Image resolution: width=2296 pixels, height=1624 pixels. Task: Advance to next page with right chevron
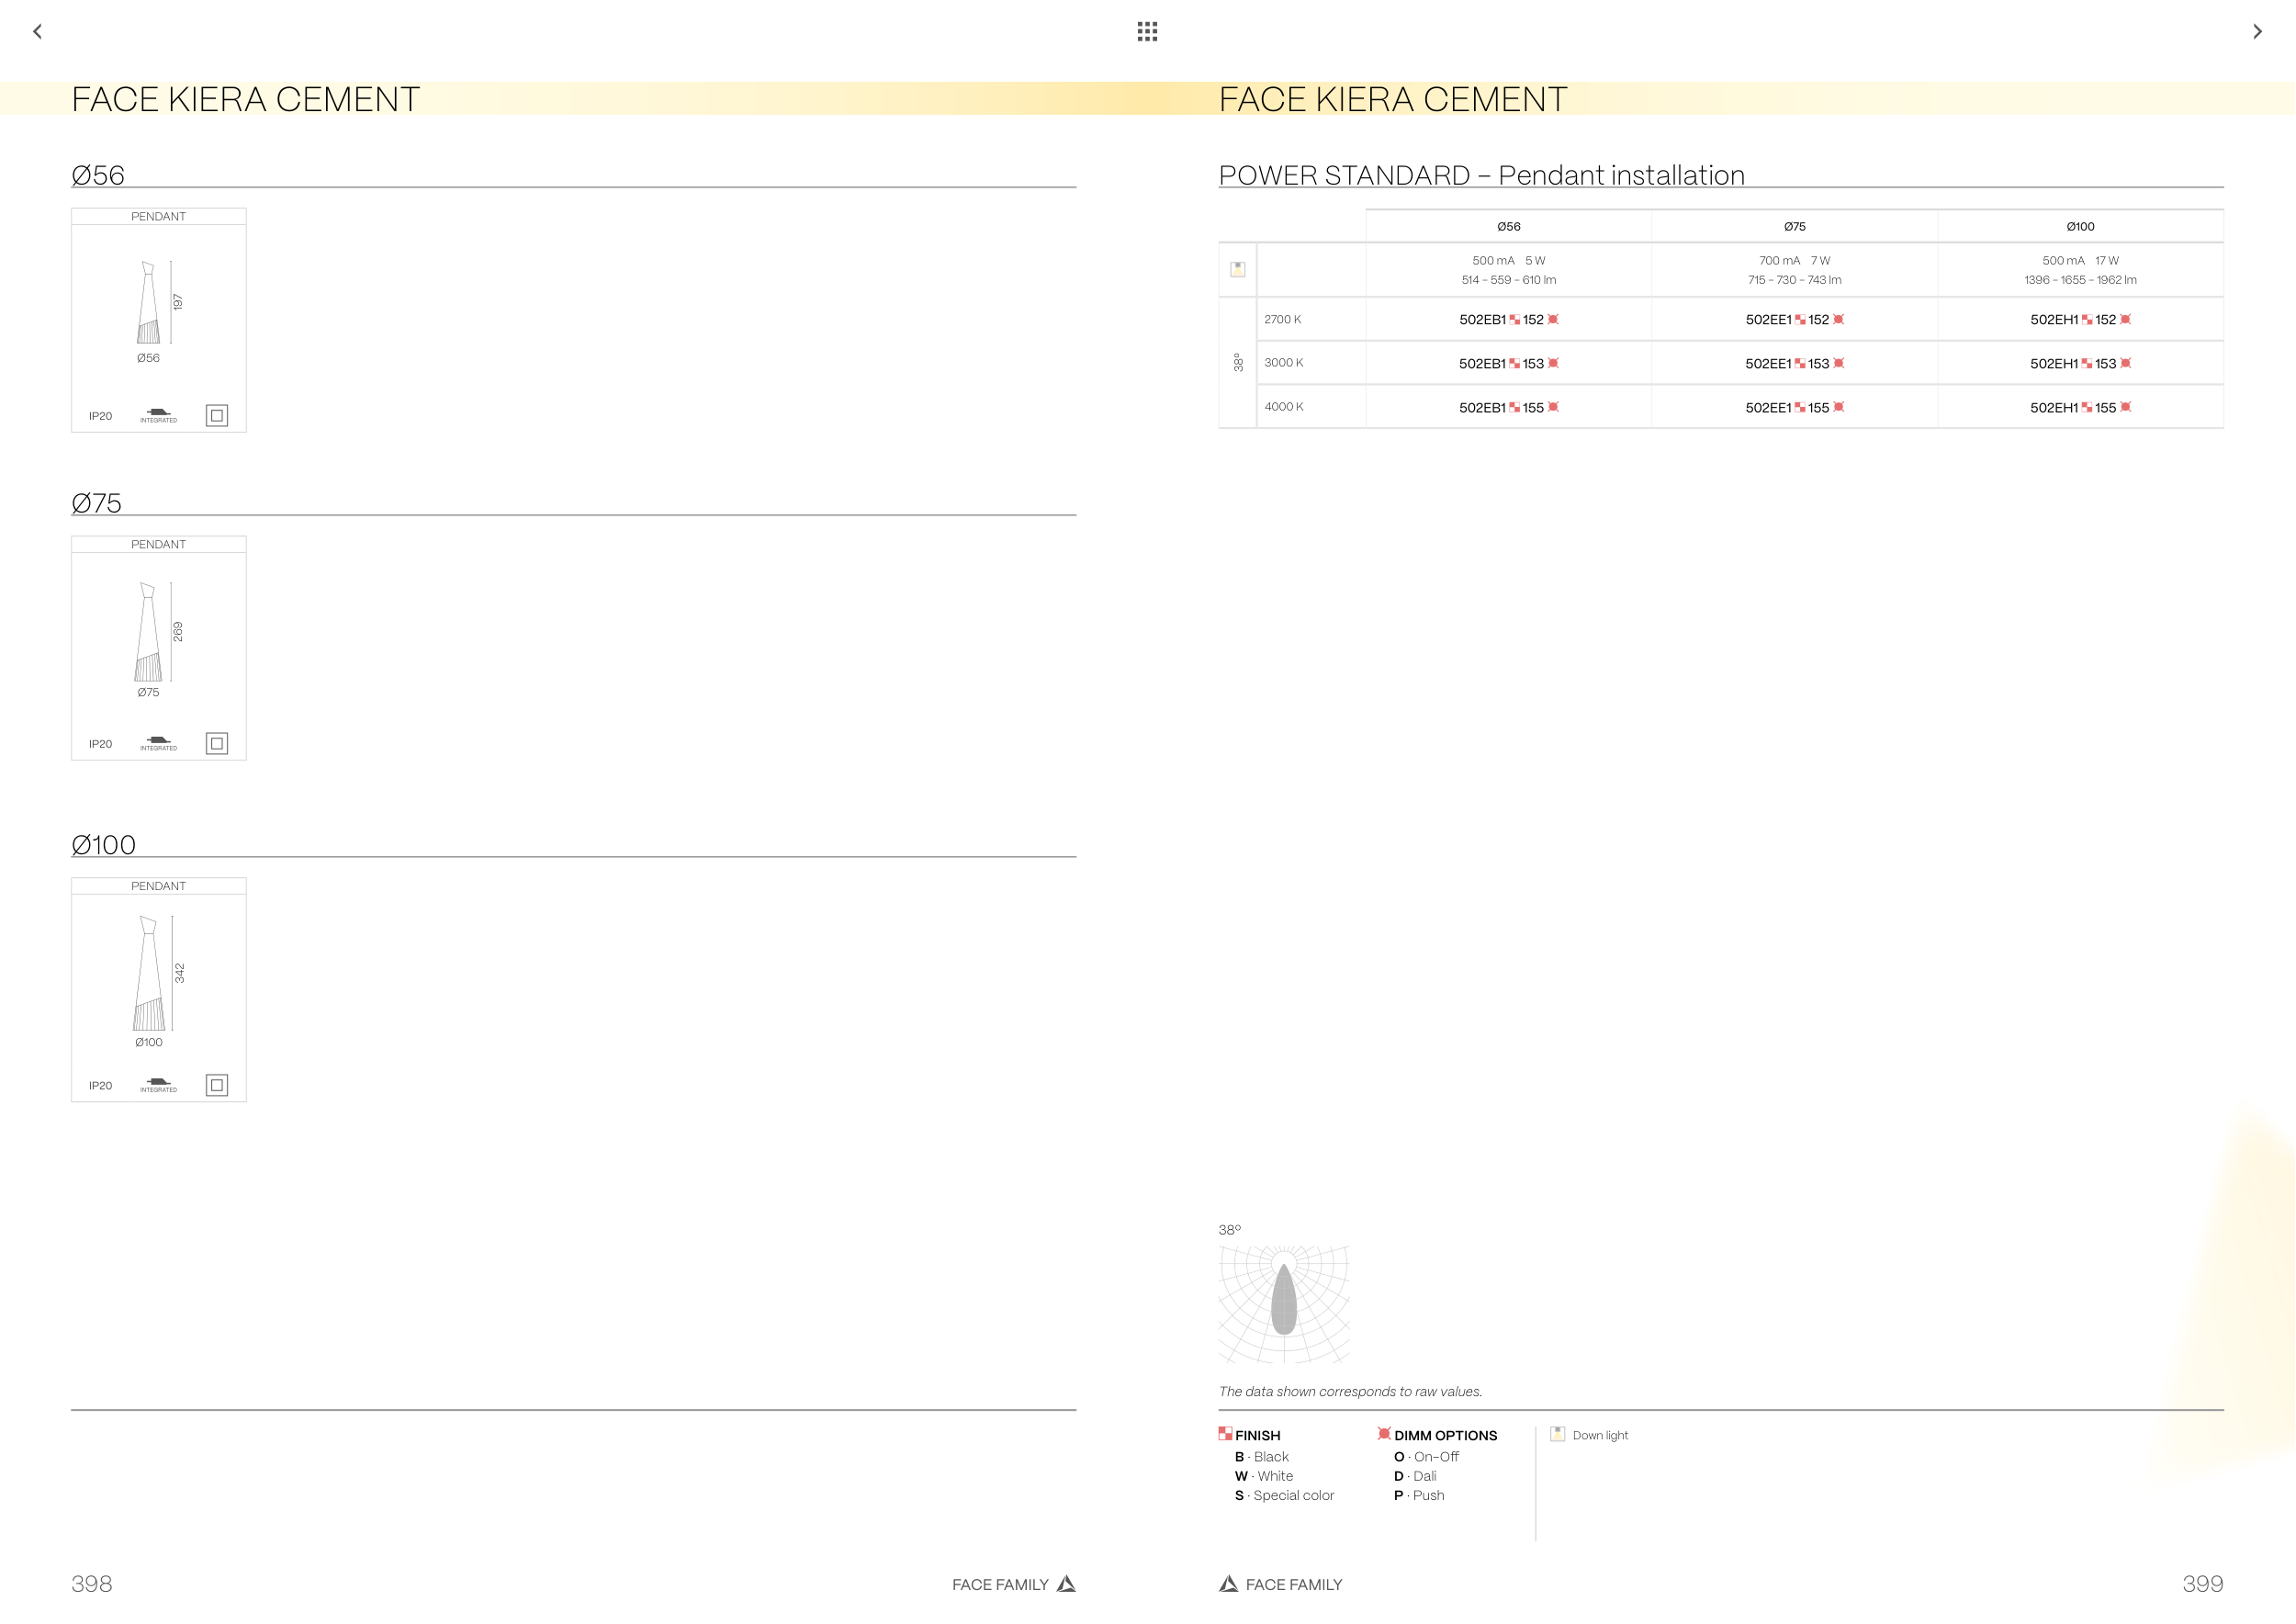pyautogui.click(x=2257, y=32)
